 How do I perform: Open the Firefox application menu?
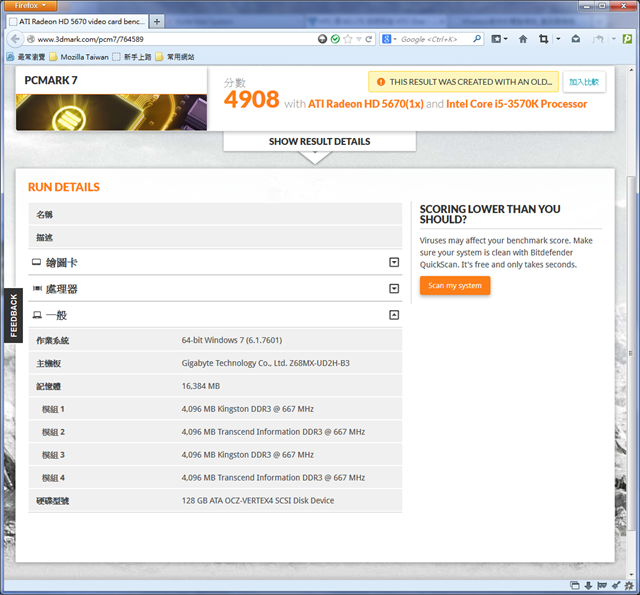pos(31,5)
